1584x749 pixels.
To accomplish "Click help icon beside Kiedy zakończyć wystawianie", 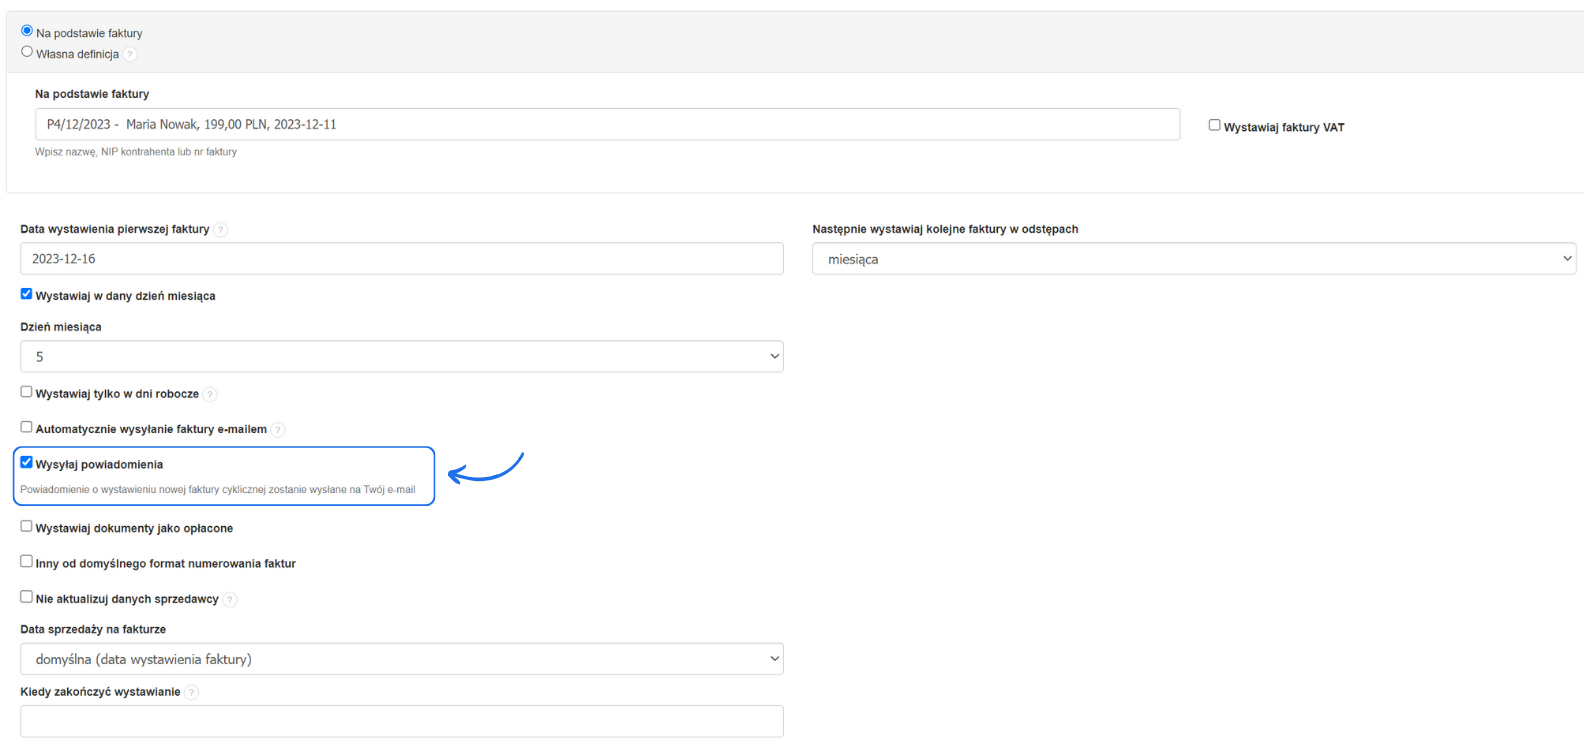I will (x=192, y=692).
